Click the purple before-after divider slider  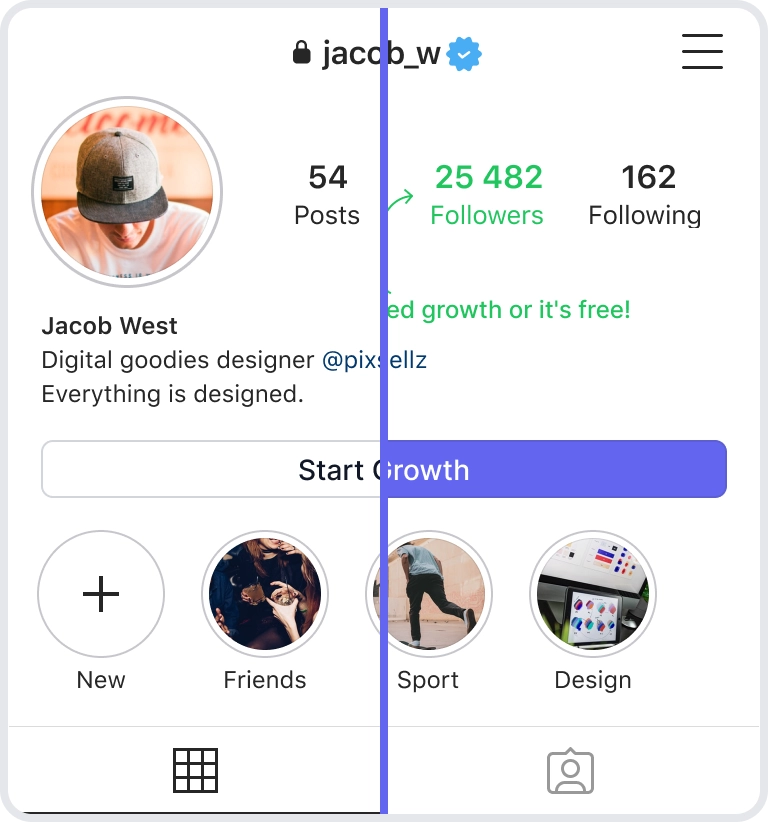(x=384, y=411)
